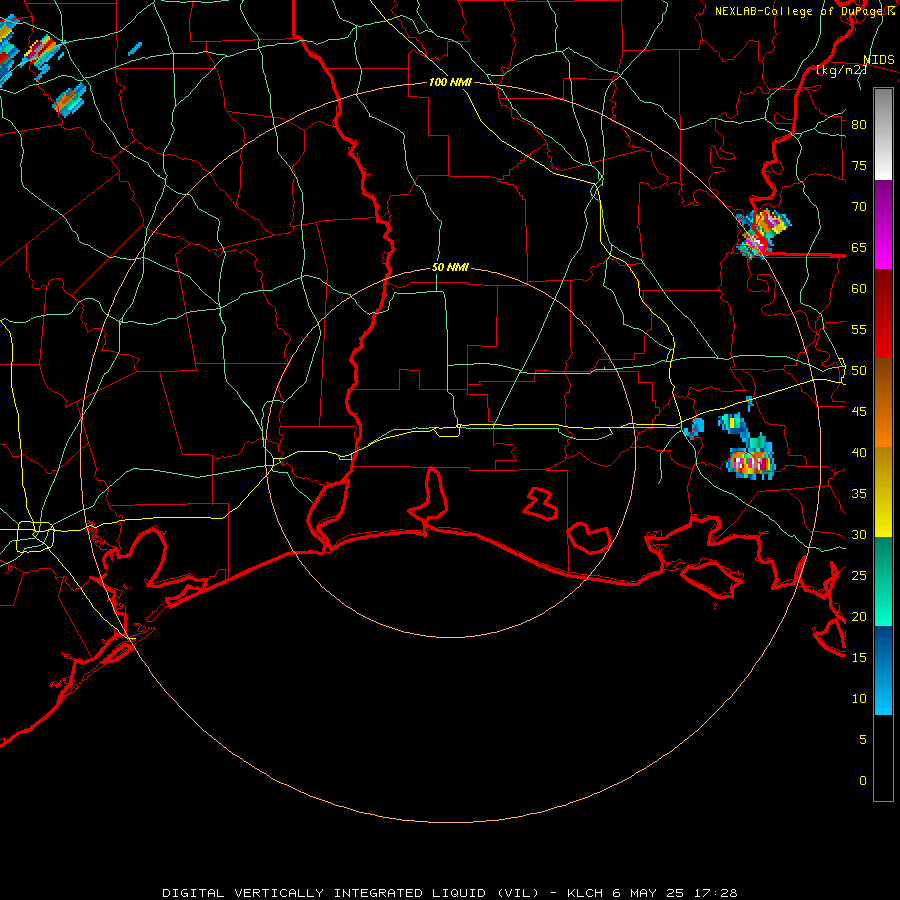Click the 10 value on the color scale
The width and height of the screenshot is (900, 900).
pos(859,699)
